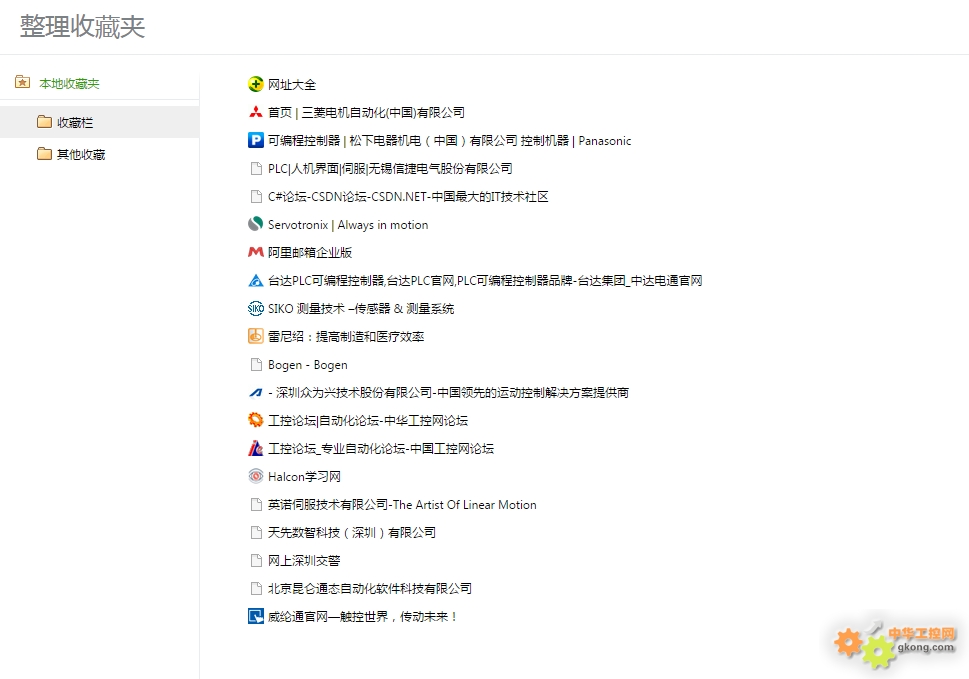Open 首页 | 三菱电机自动化 bookmark

tap(366, 112)
